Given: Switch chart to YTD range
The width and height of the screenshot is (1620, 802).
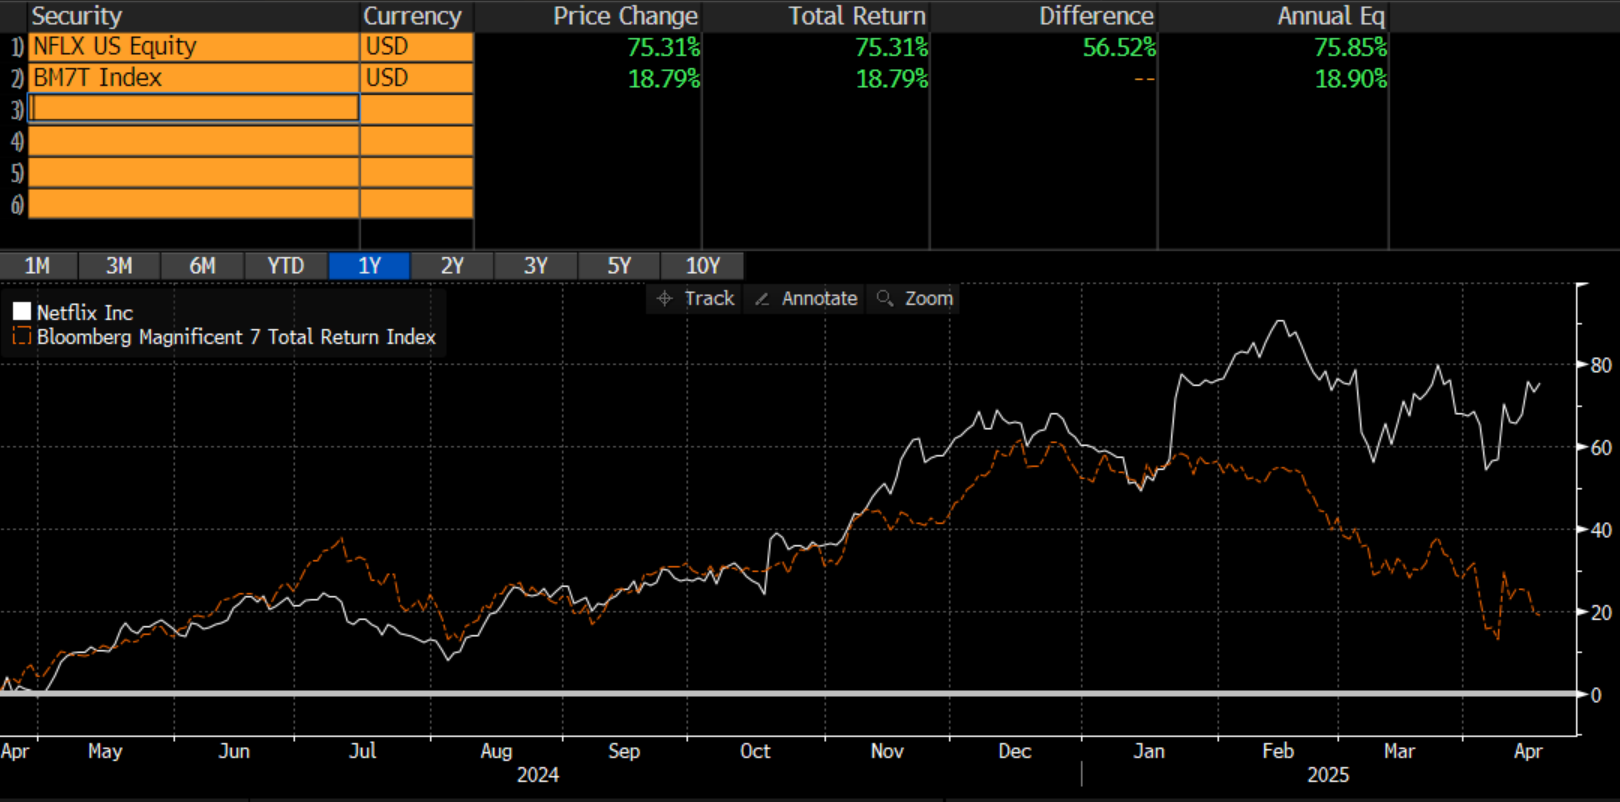Looking at the screenshot, I should [285, 266].
